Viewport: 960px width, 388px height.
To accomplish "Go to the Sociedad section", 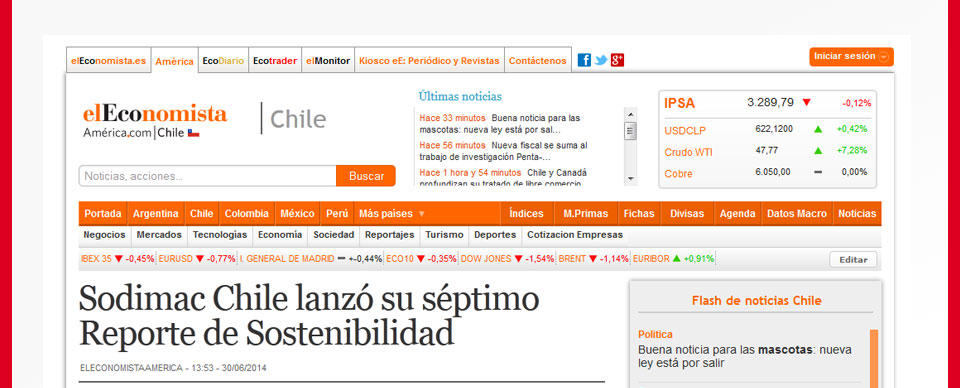I will 334,235.
